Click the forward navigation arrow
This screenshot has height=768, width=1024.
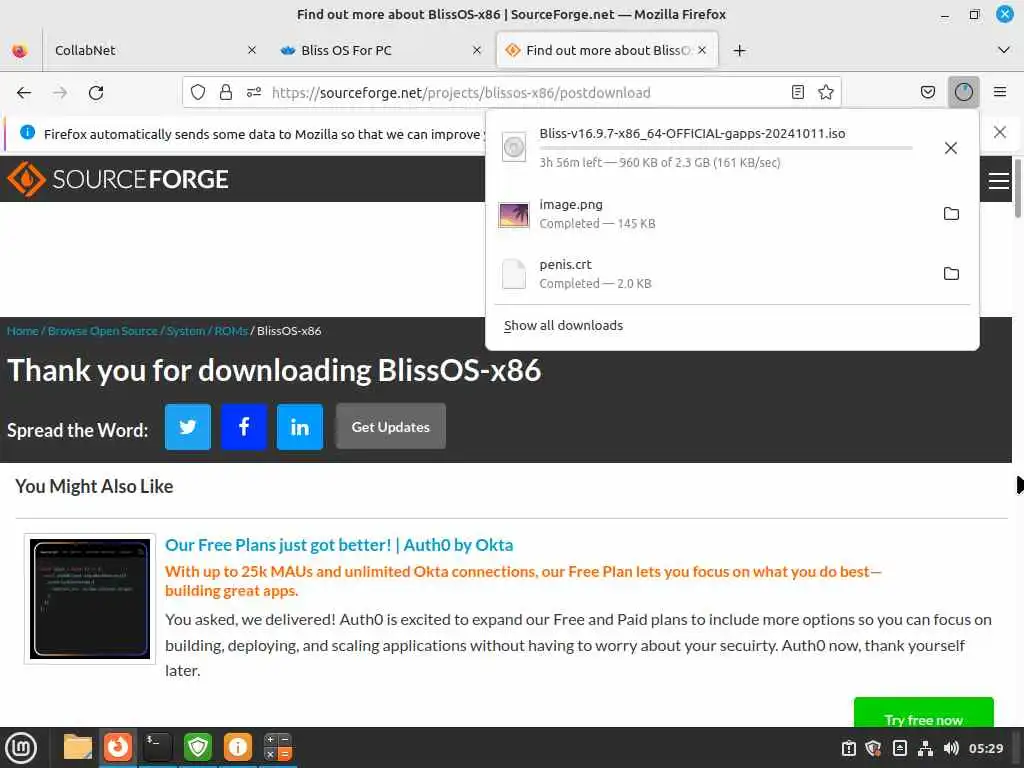(60, 92)
